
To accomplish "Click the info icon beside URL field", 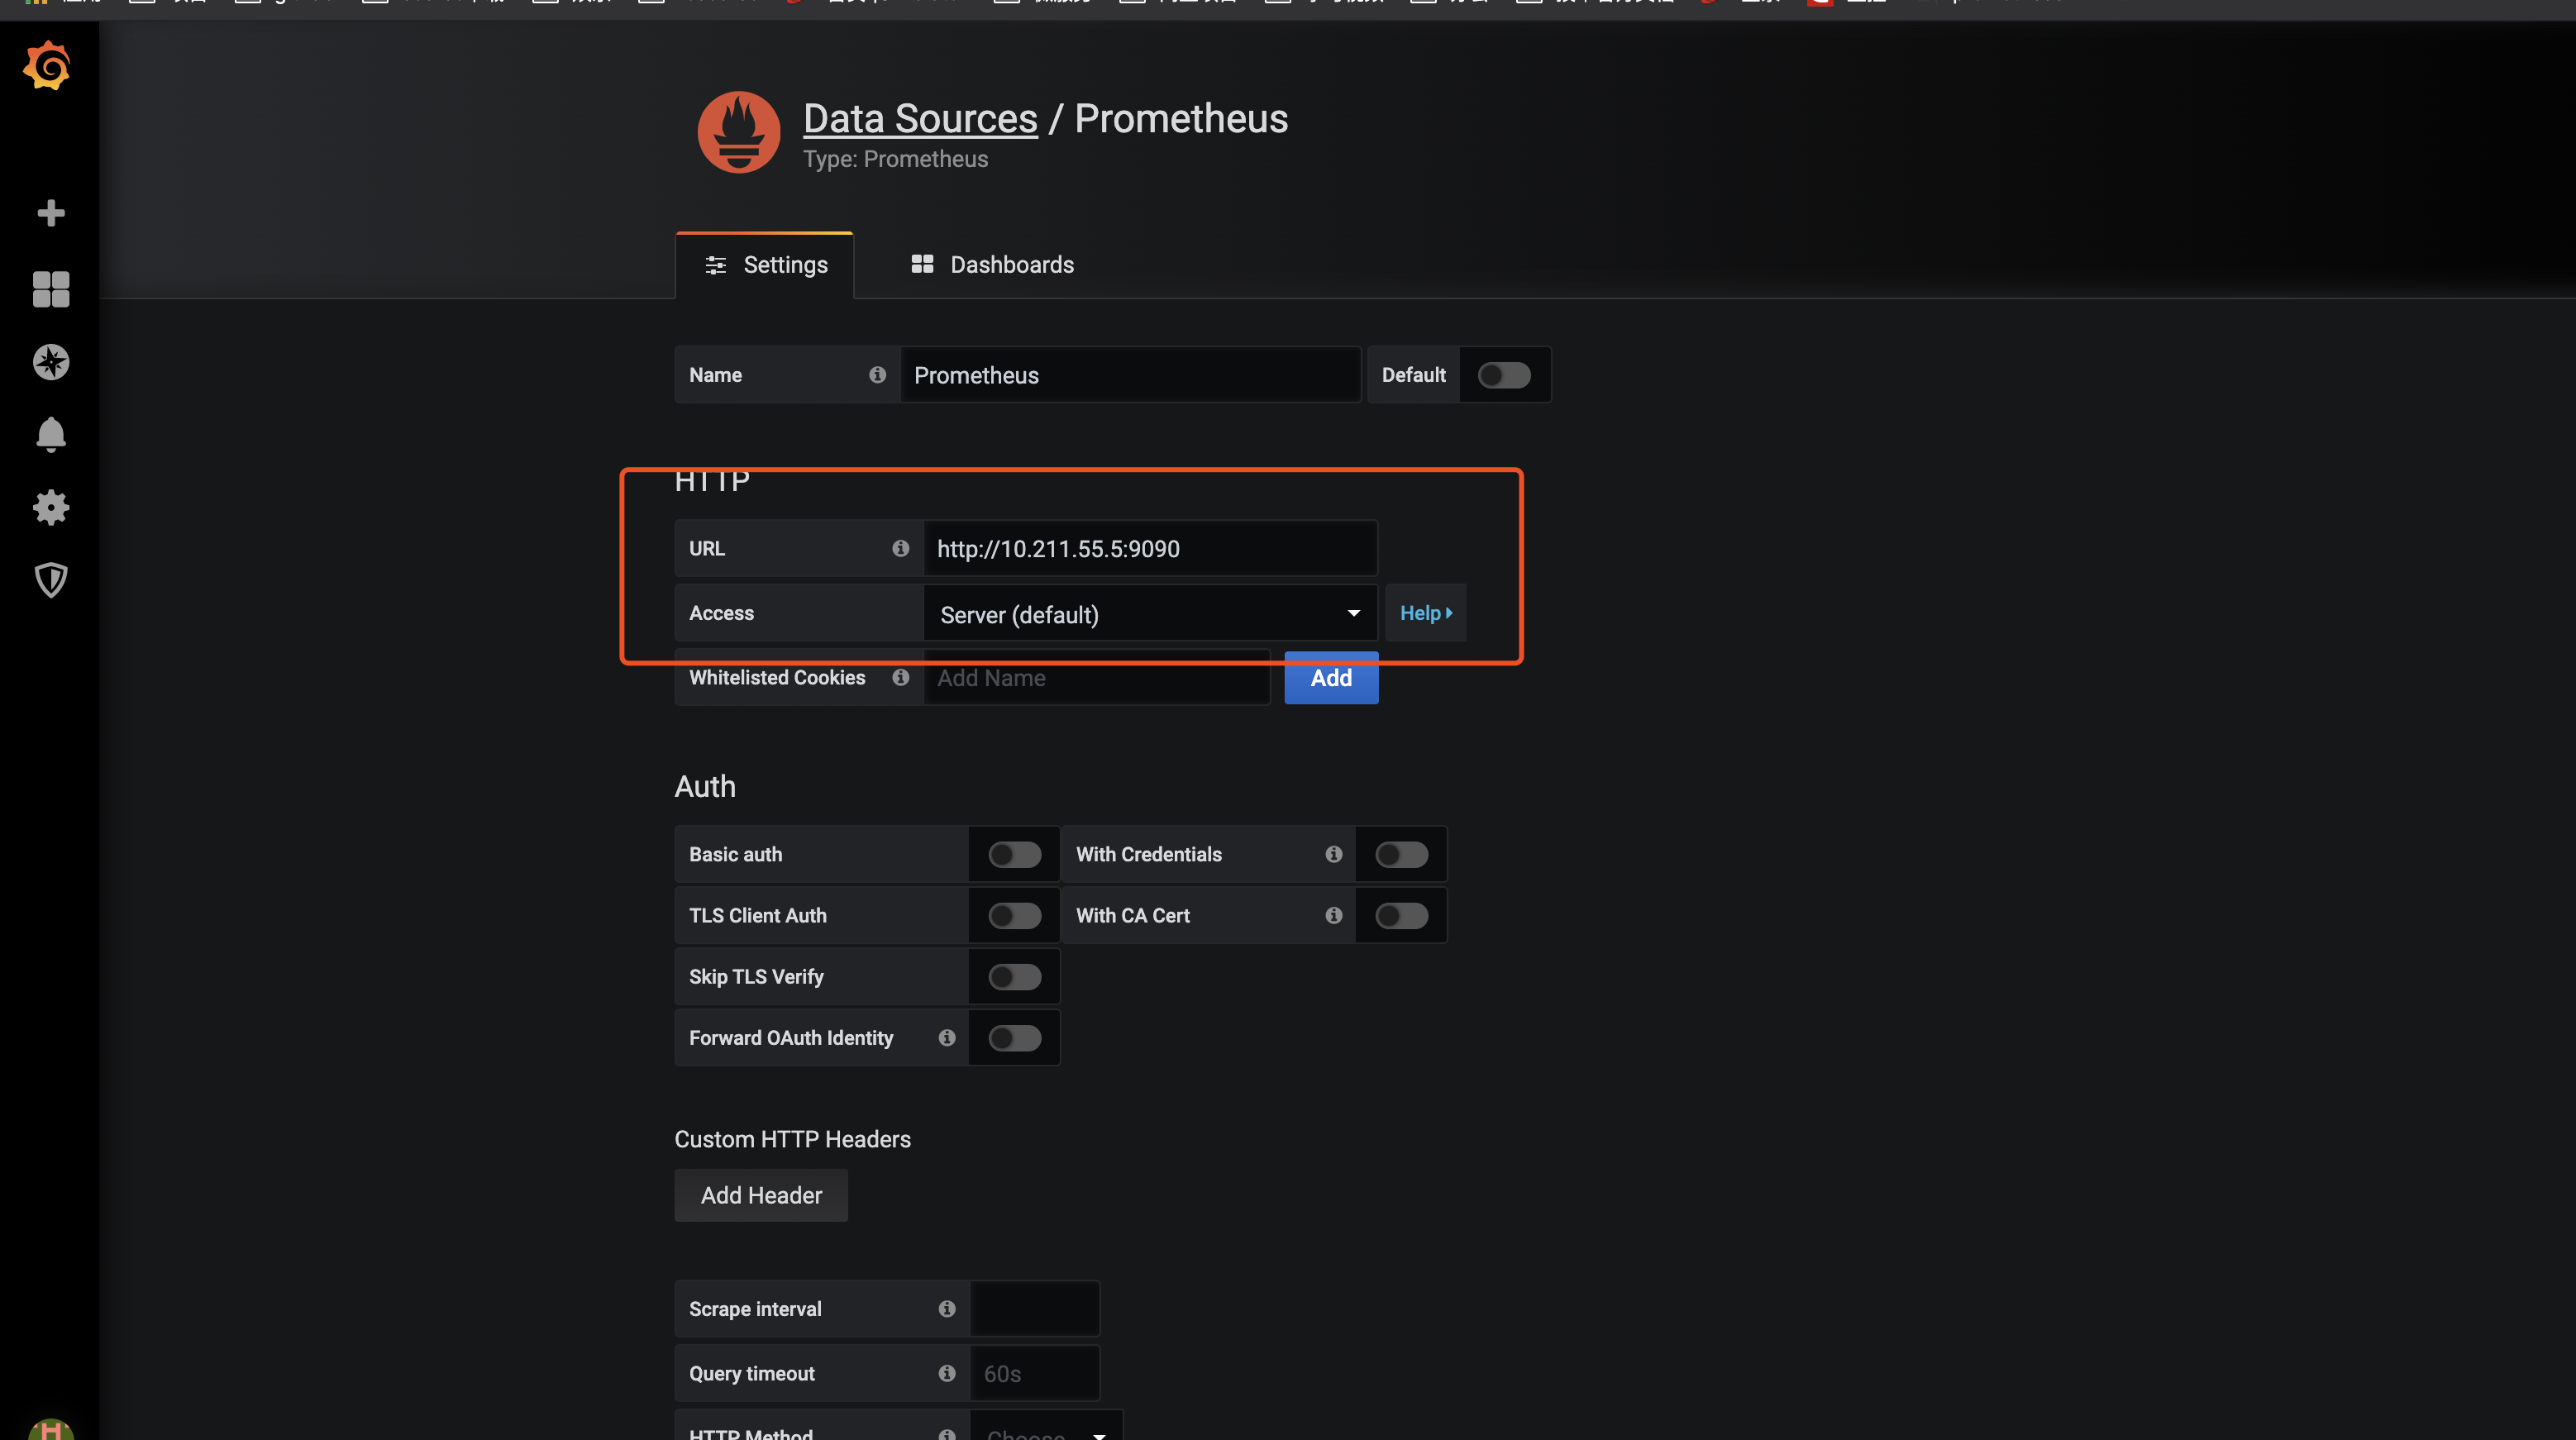I will 900,548.
